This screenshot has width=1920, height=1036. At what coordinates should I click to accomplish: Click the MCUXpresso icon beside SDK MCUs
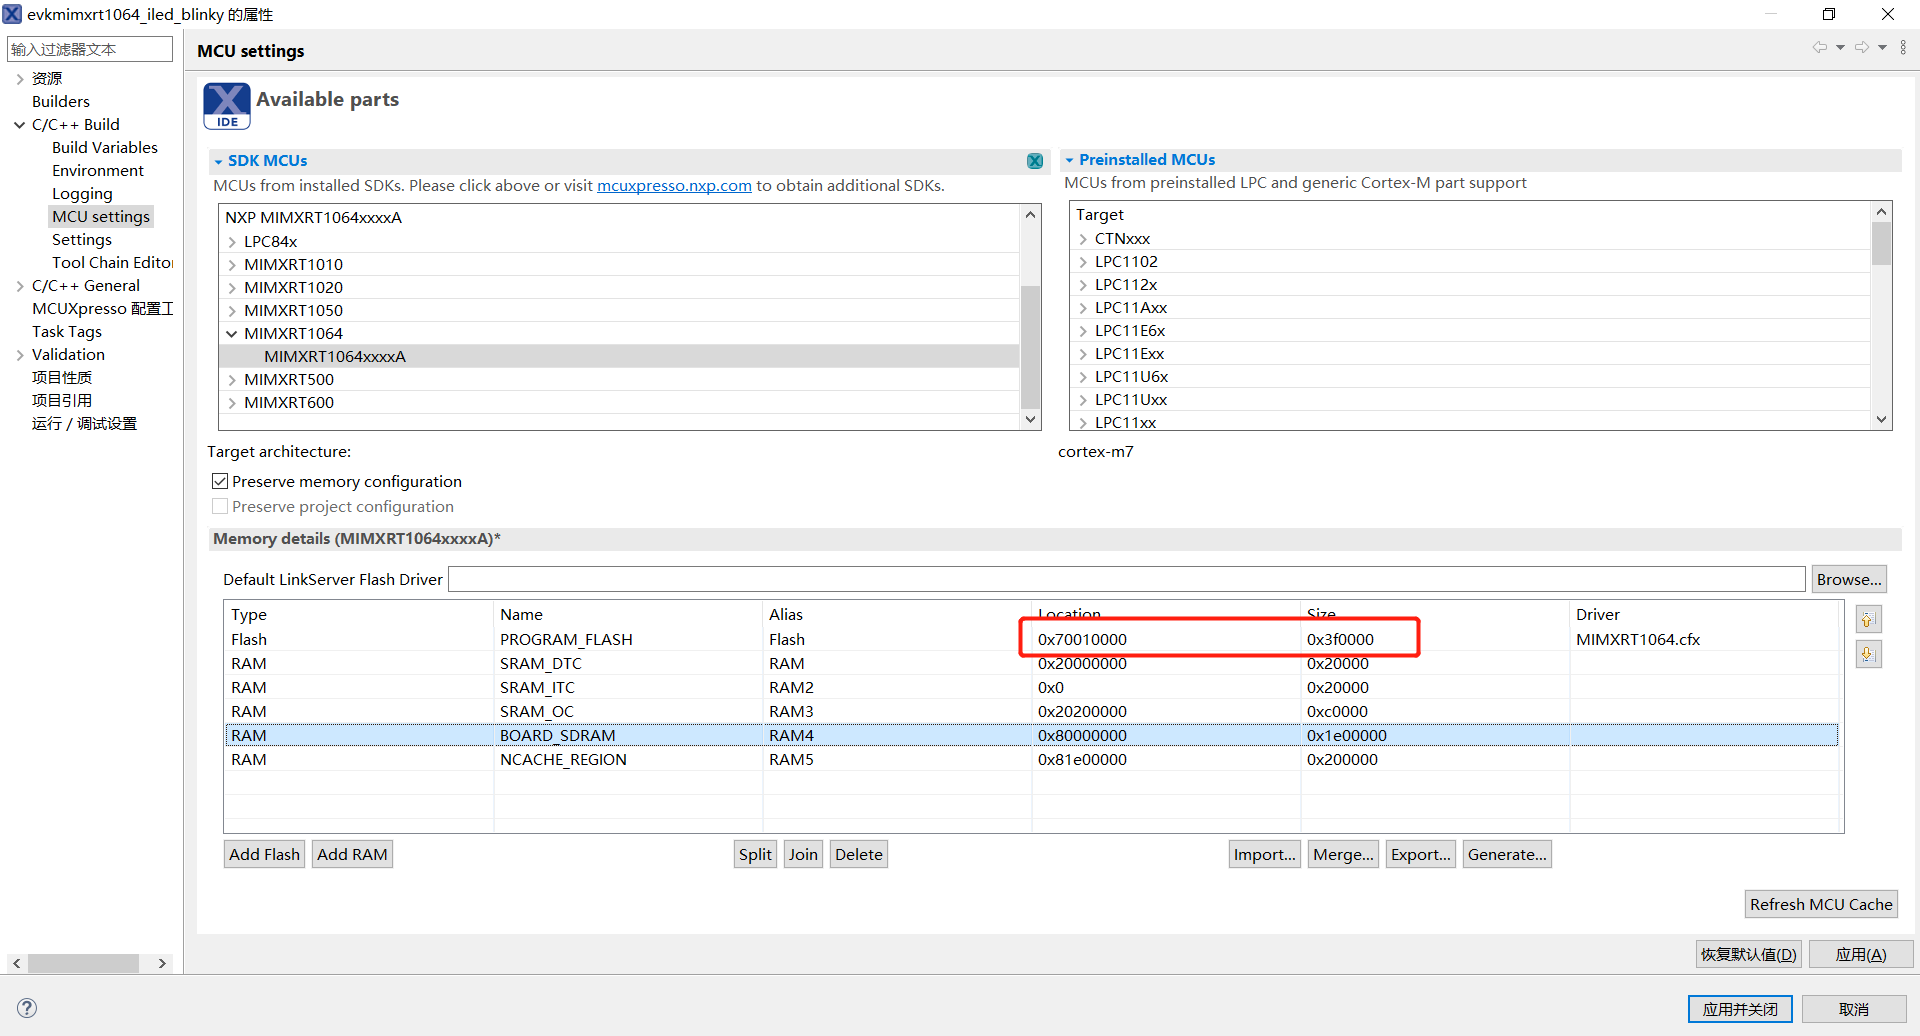(1035, 161)
